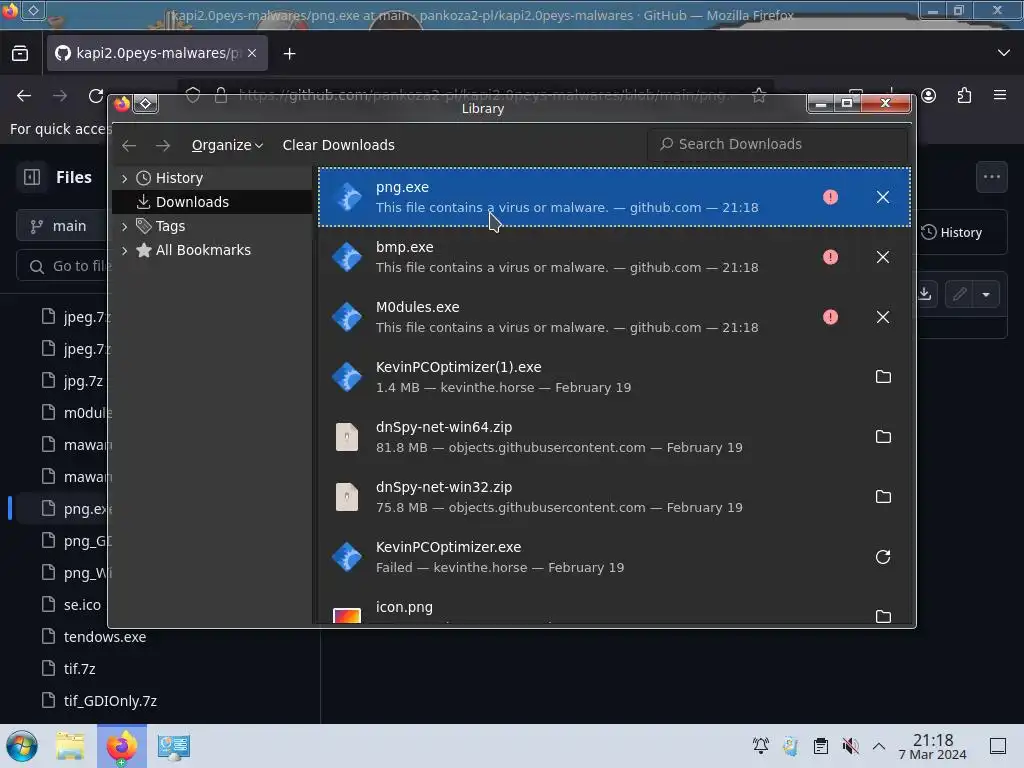Open containing folder for dnSpy-net-win64.zip

[883, 437]
